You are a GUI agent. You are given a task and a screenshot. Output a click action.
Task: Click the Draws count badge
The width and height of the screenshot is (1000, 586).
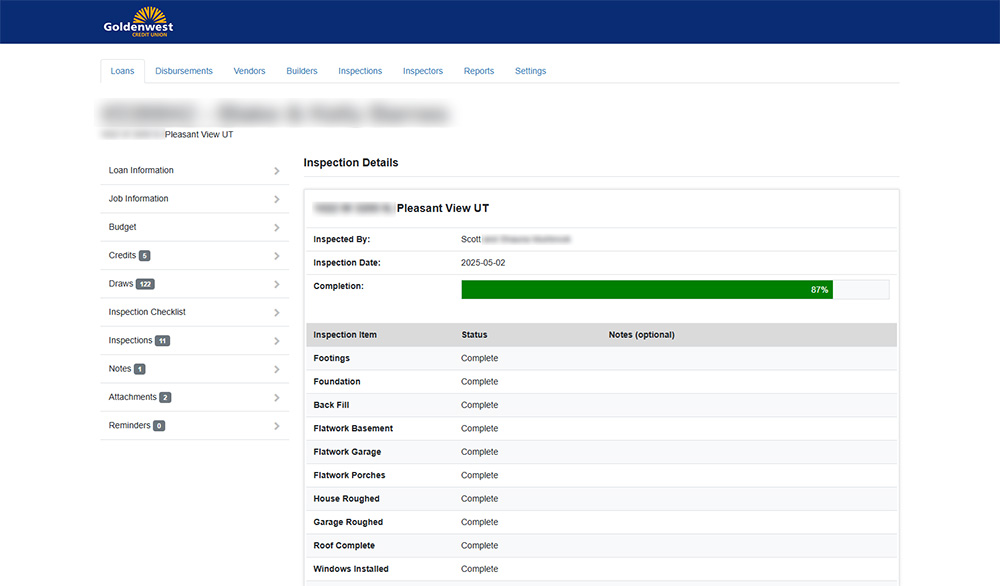pos(145,284)
